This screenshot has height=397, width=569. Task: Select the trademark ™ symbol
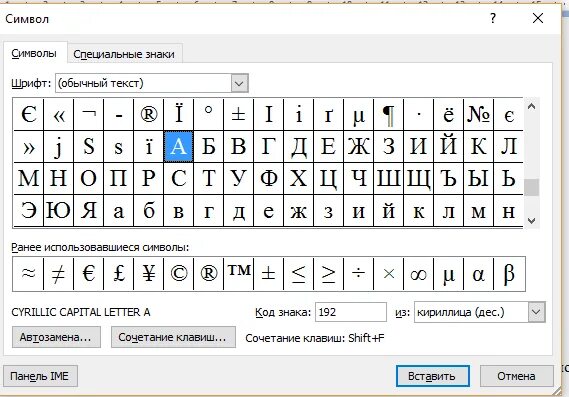coord(239,274)
